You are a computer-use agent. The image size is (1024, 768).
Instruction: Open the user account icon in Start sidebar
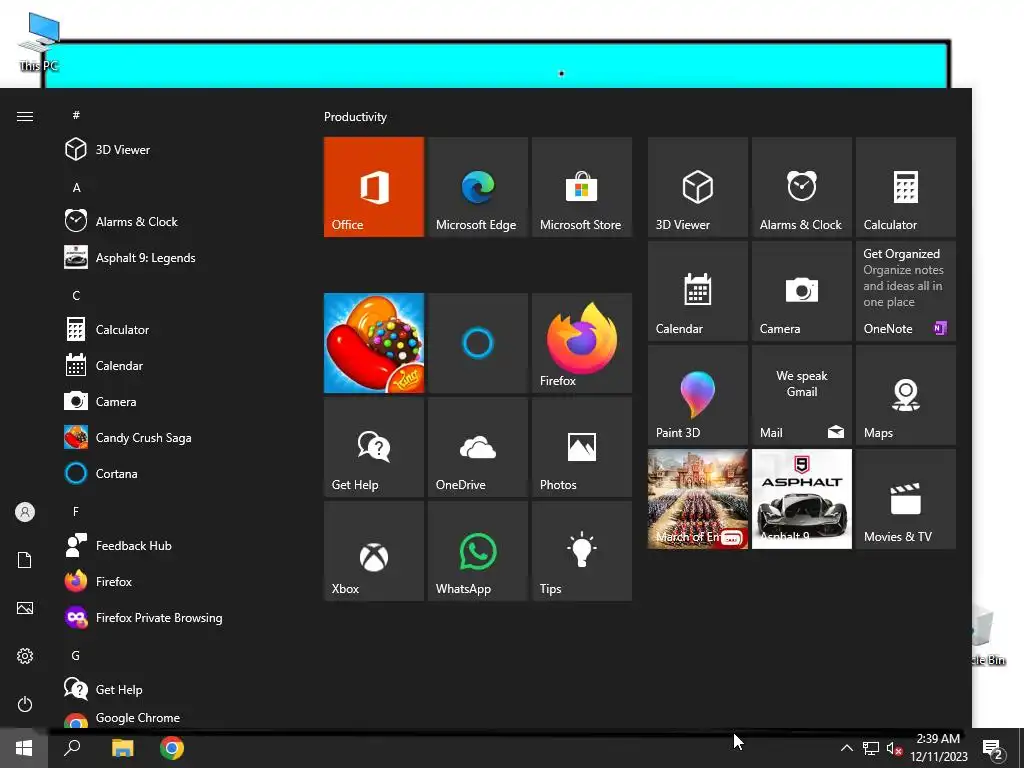coord(25,512)
